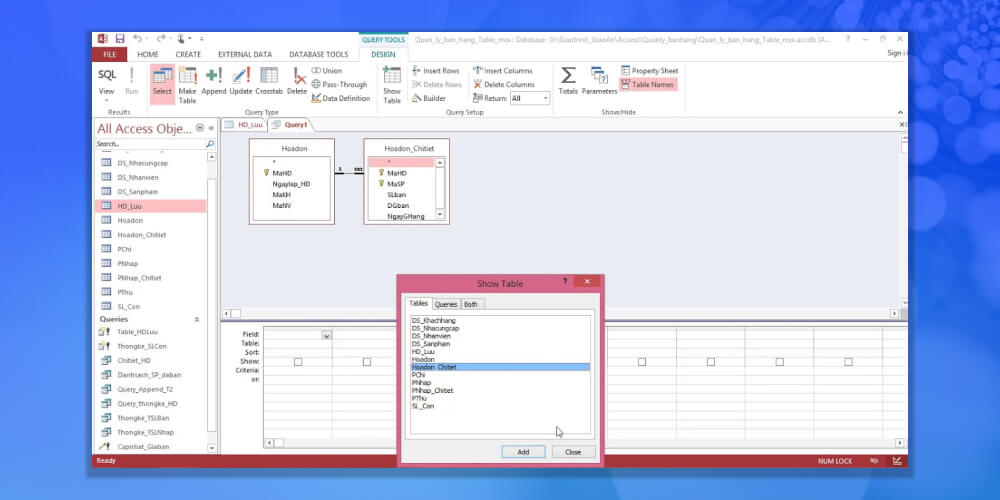Choose the Select query type

pos(162,84)
